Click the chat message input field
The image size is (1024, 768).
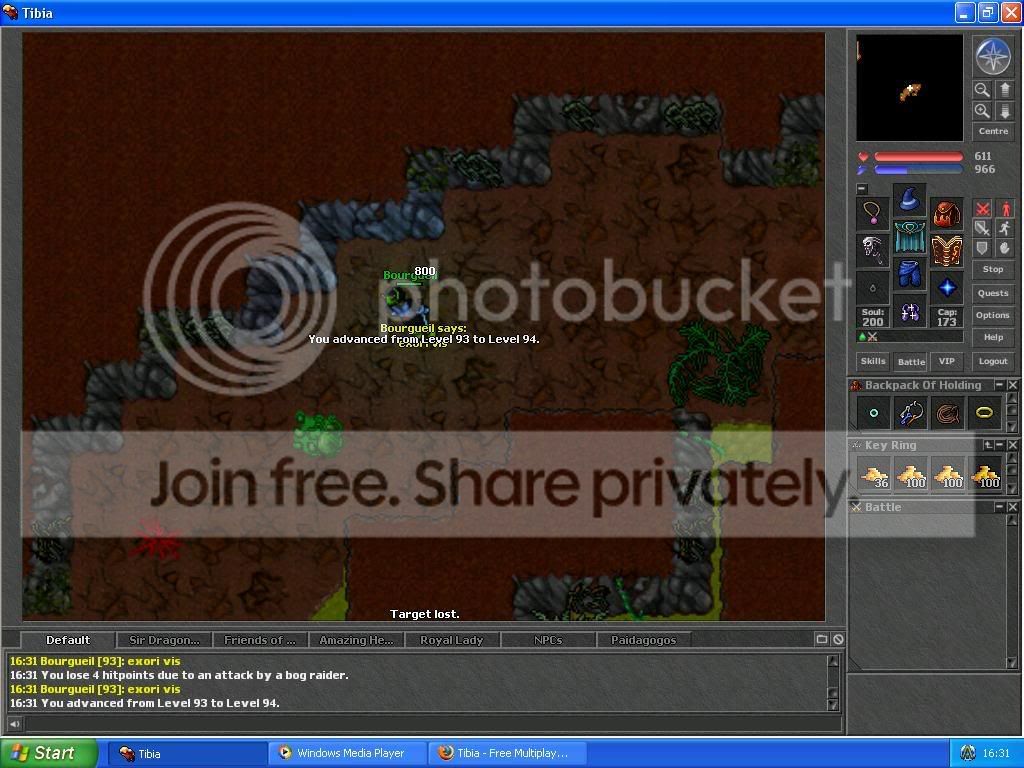[432, 724]
